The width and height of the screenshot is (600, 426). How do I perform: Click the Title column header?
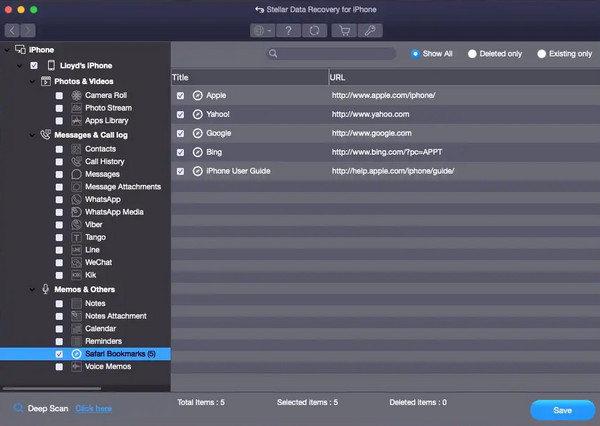pos(249,77)
